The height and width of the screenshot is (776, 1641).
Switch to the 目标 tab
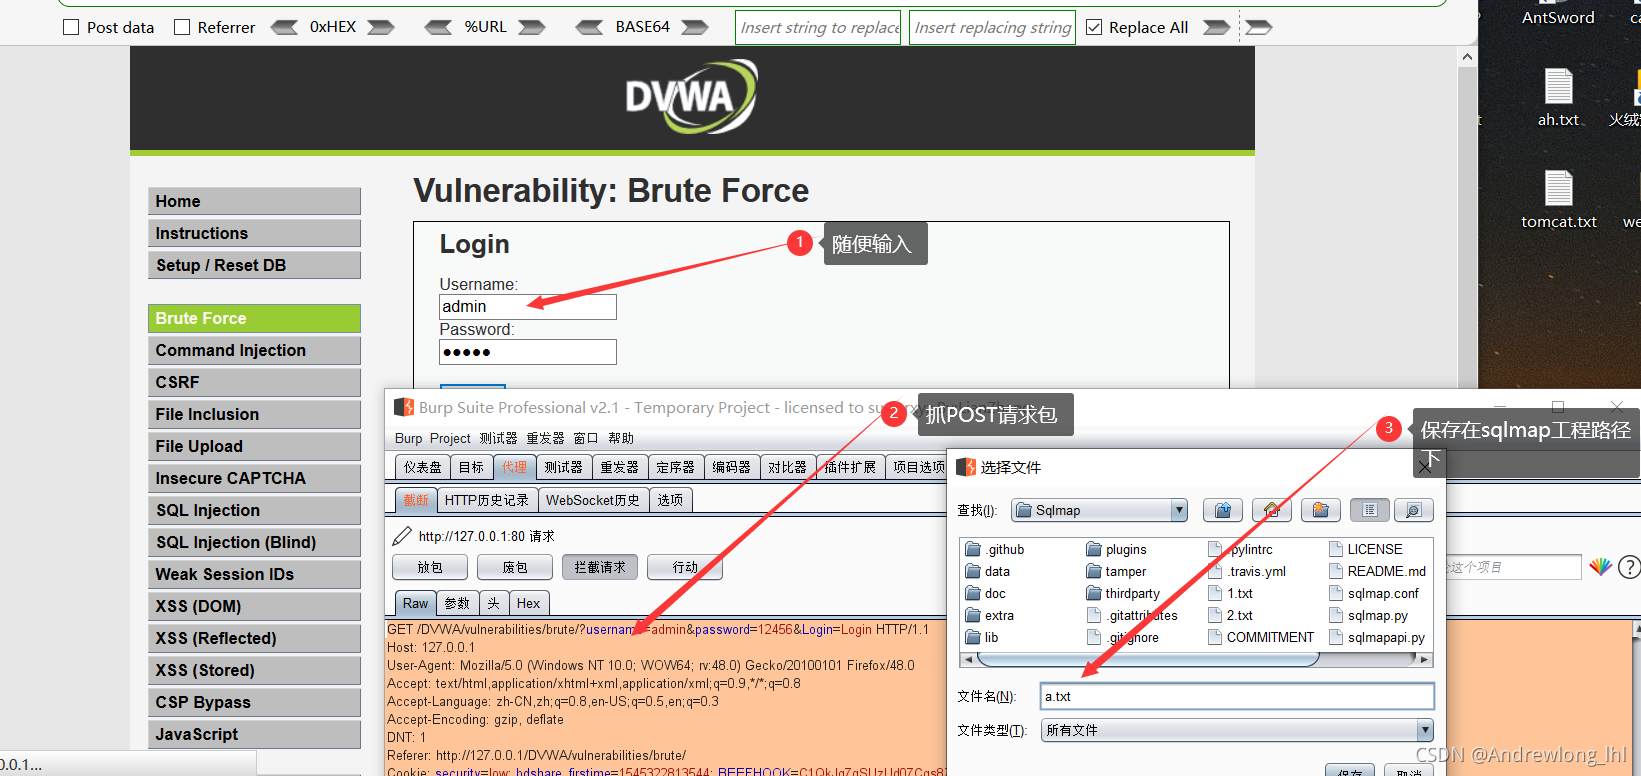pyautogui.click(x=471, y=467)
